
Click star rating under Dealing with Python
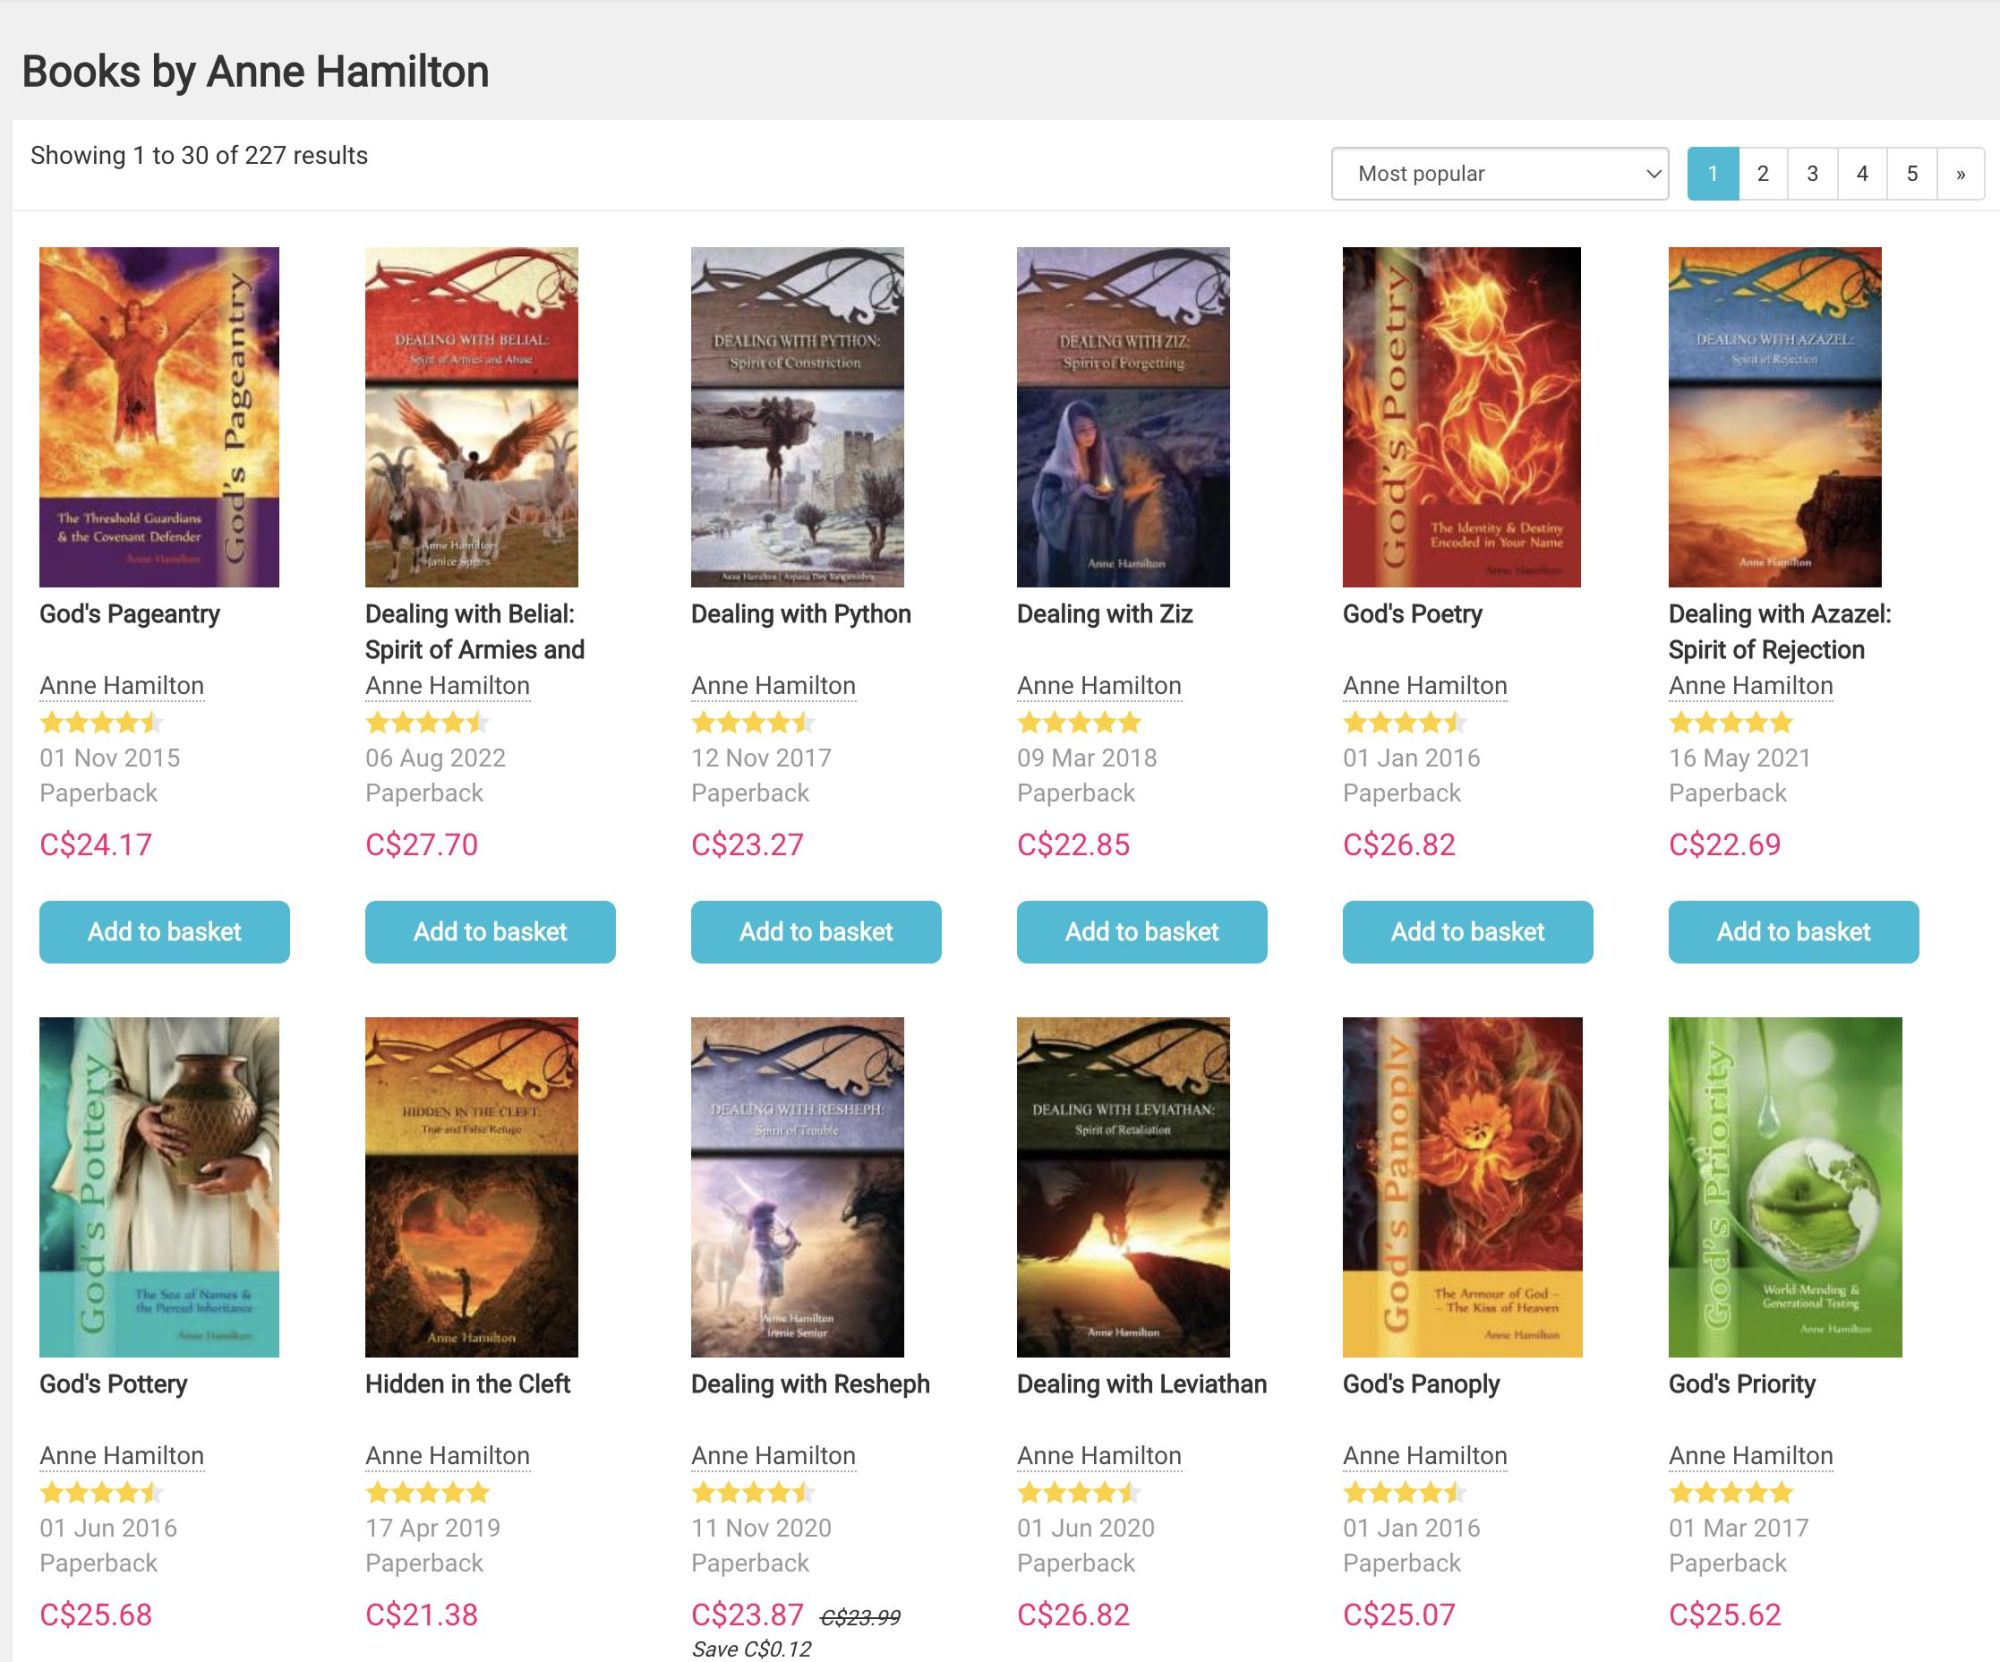pyautogui.click(x=753, y=722)
